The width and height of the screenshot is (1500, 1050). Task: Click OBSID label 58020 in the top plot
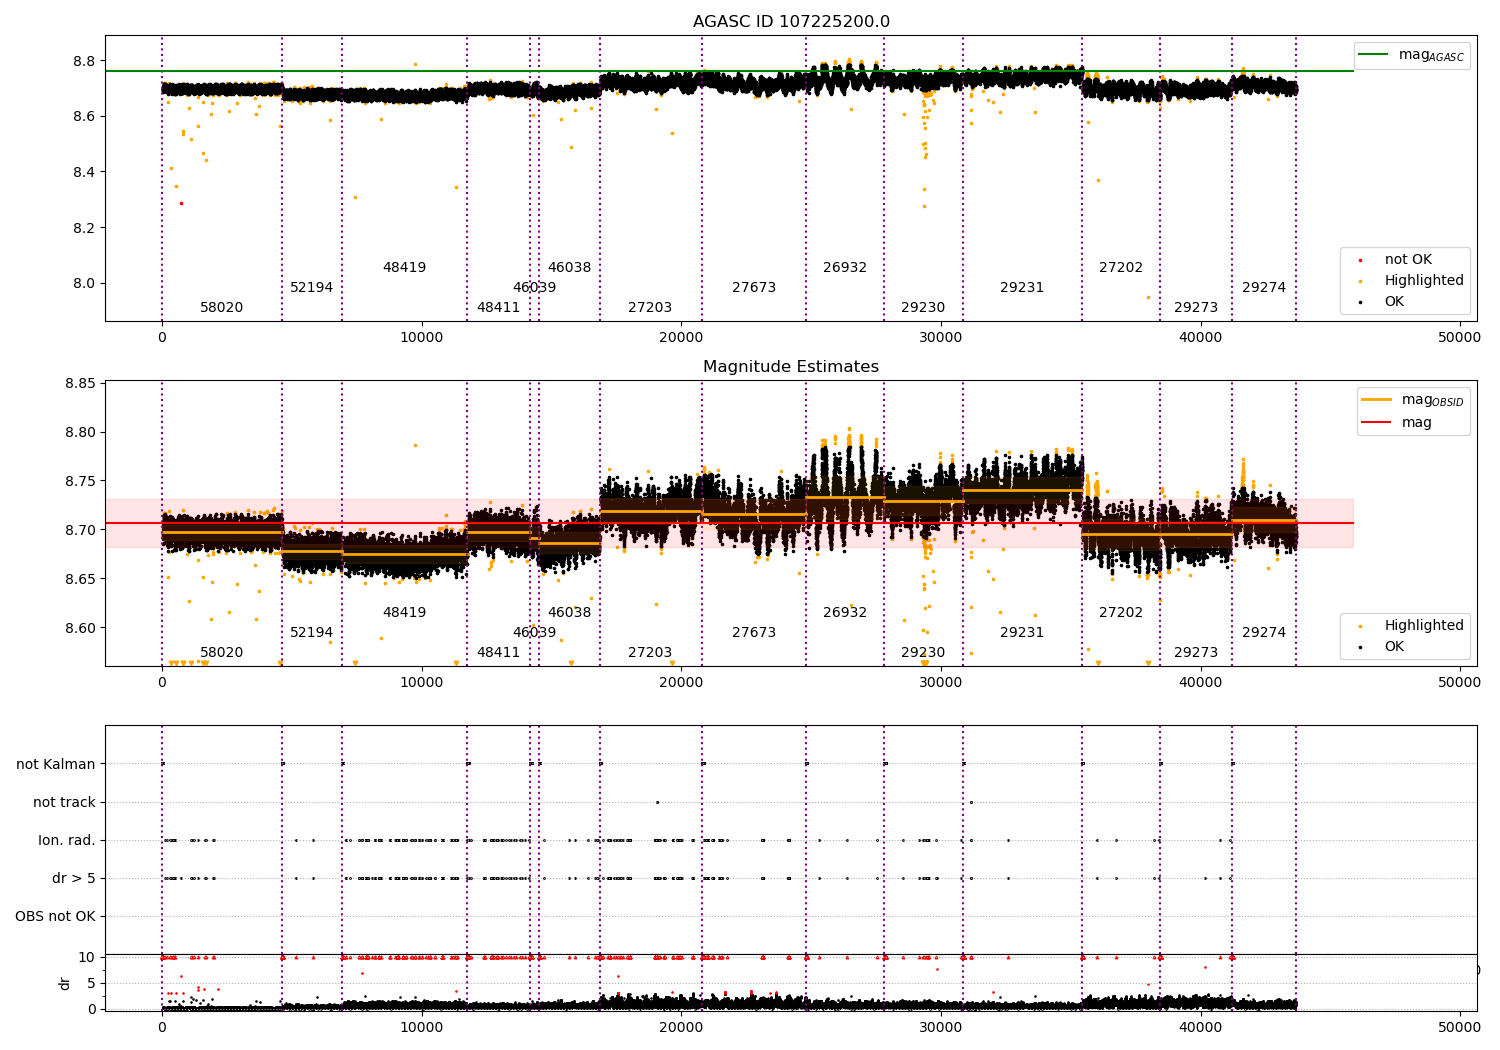pos(222,308)
